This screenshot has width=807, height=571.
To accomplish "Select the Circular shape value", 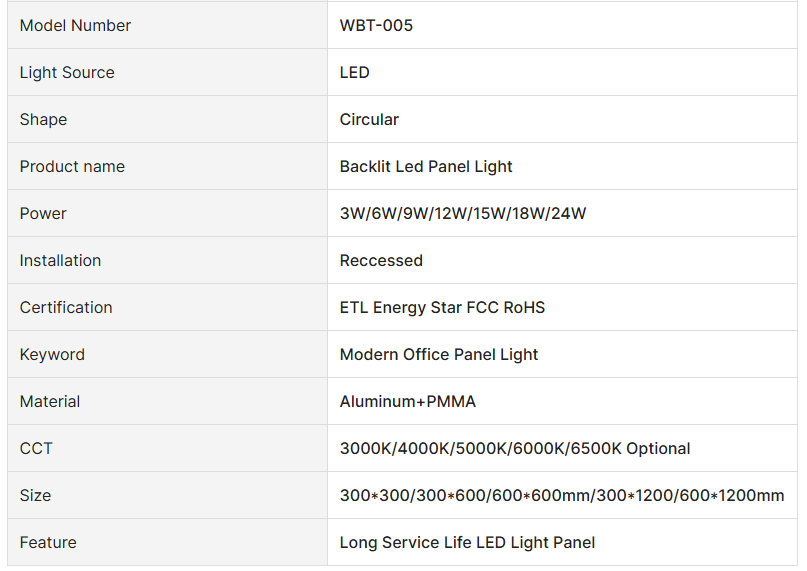I will [369, 119].
